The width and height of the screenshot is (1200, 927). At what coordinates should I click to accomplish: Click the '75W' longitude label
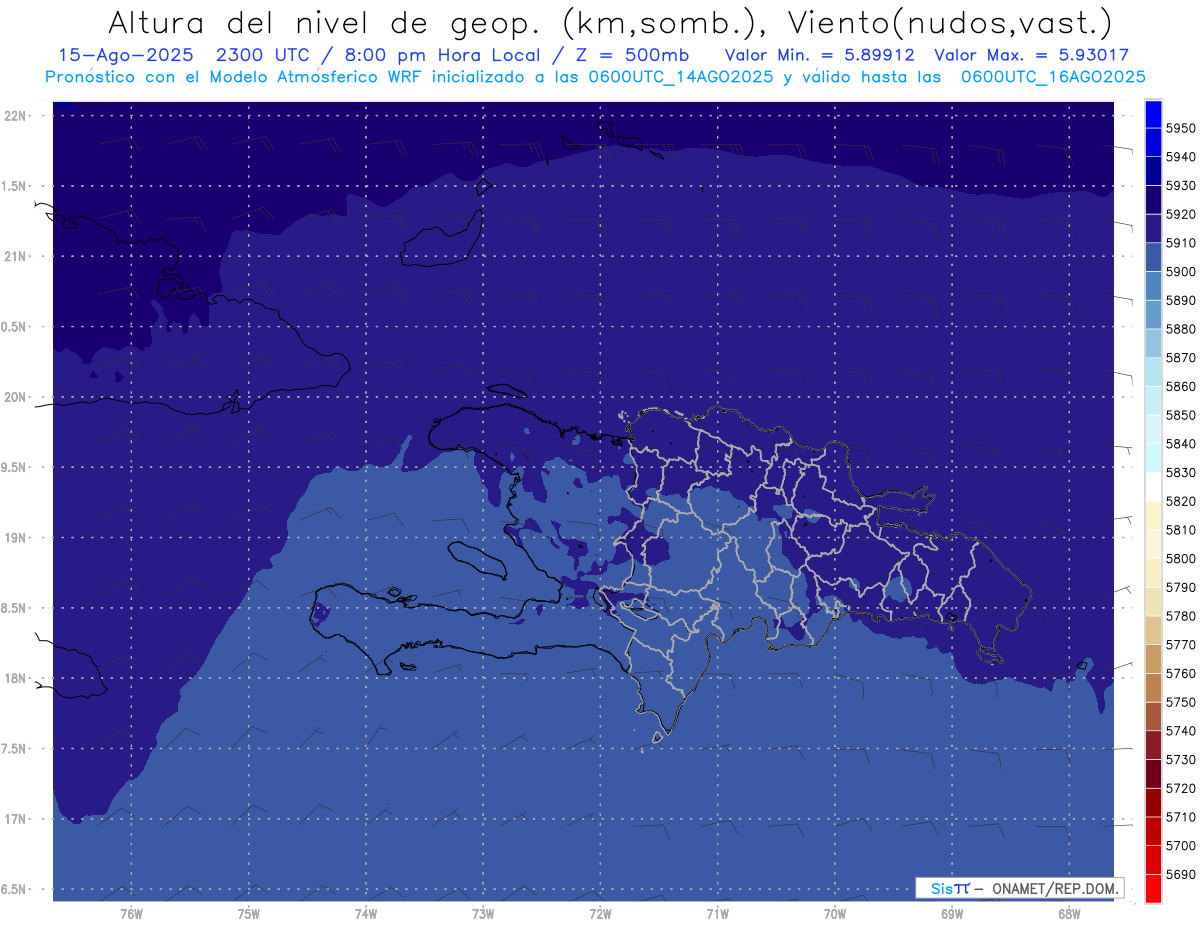tap(248, 913)
